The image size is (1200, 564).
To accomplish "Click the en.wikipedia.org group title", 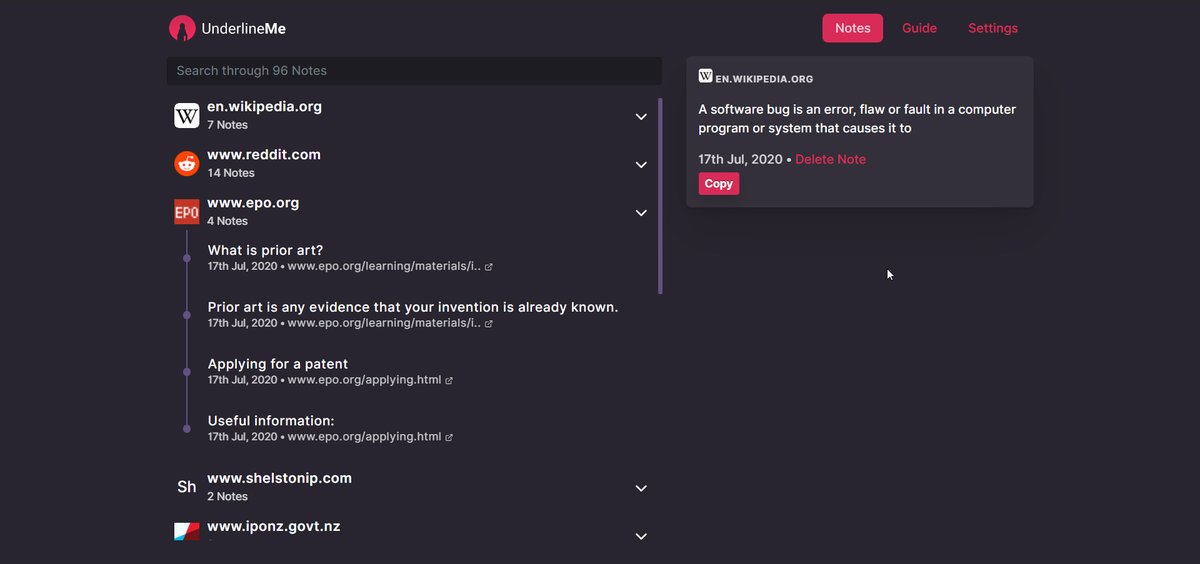I will pos(264,106).
